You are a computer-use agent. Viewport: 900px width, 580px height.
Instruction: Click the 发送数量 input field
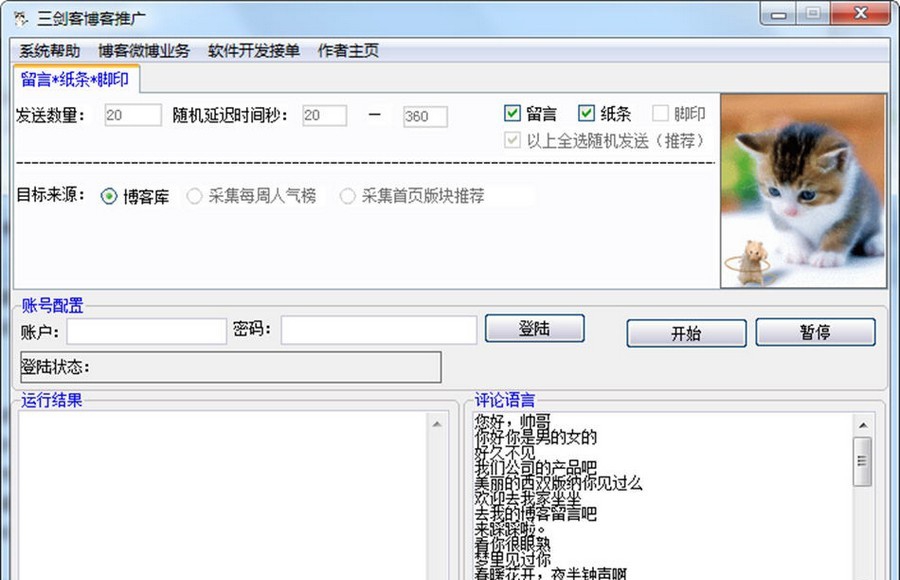click(x=133, y=115)
